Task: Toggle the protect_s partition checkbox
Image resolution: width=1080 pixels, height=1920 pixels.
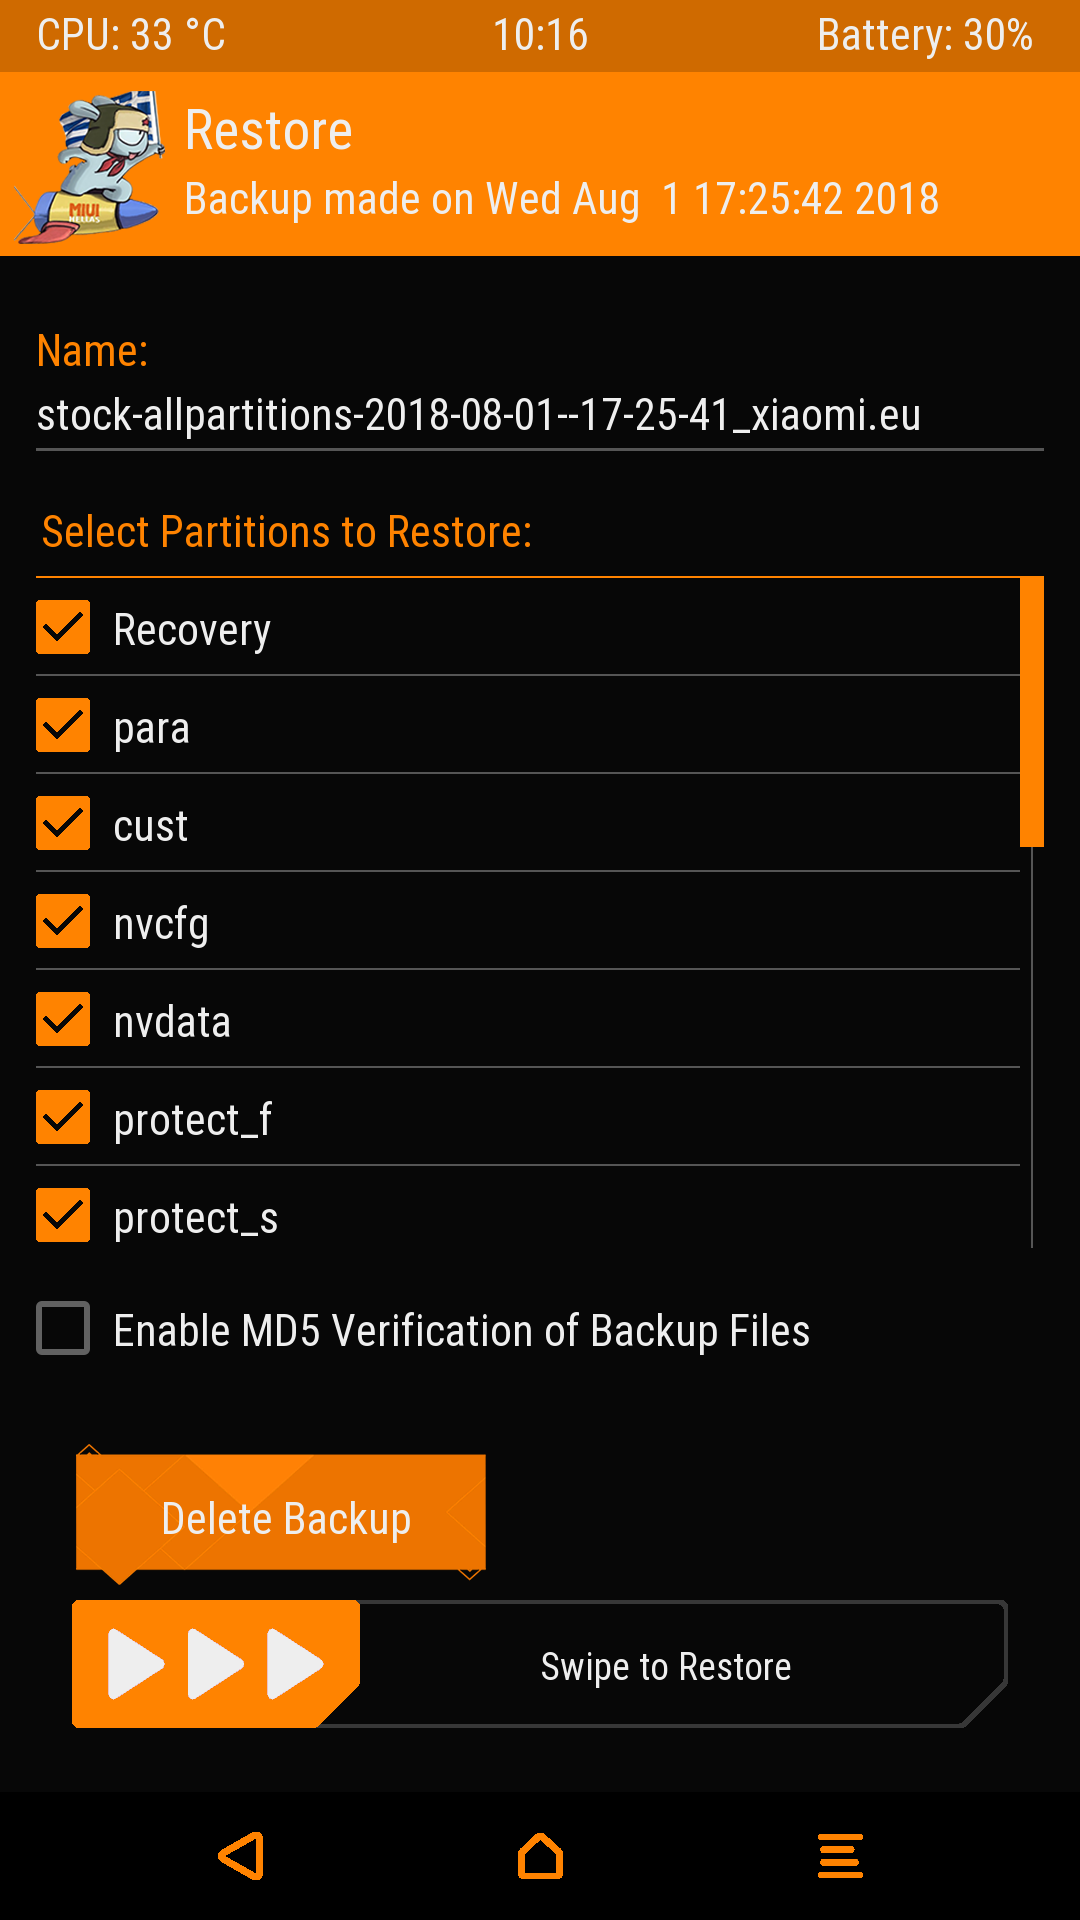Action: 63,1216
